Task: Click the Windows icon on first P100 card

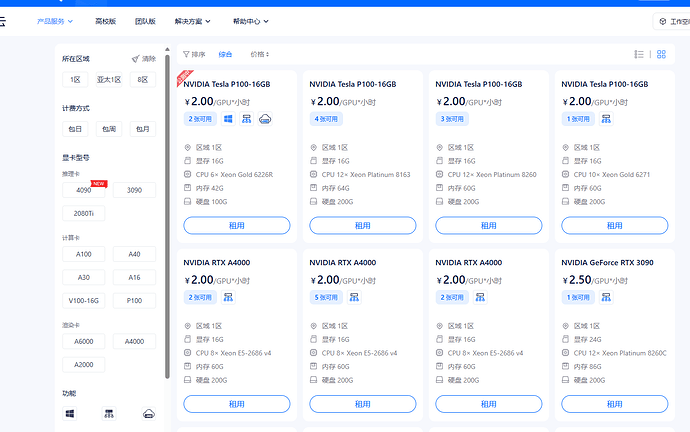Action: 228,119
